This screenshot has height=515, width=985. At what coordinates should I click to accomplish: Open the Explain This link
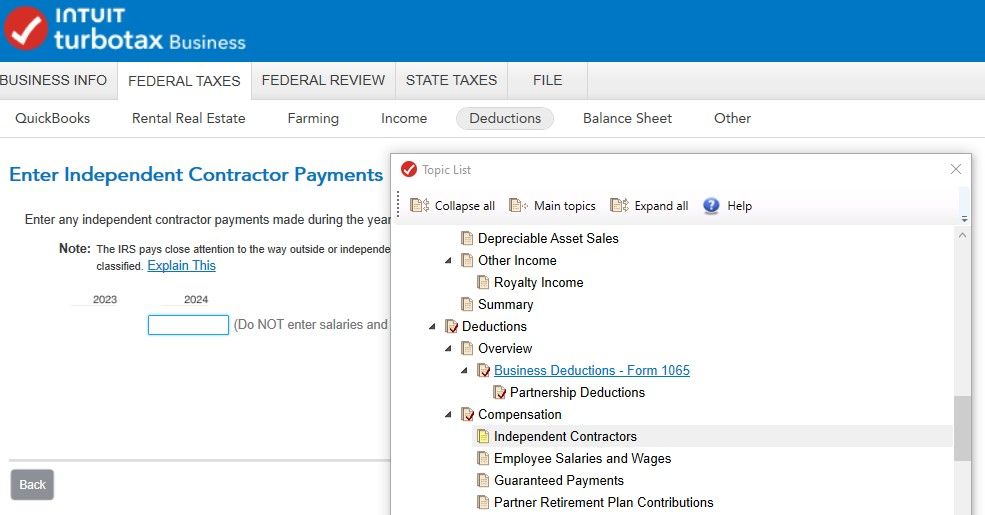[x=182, y=266]
